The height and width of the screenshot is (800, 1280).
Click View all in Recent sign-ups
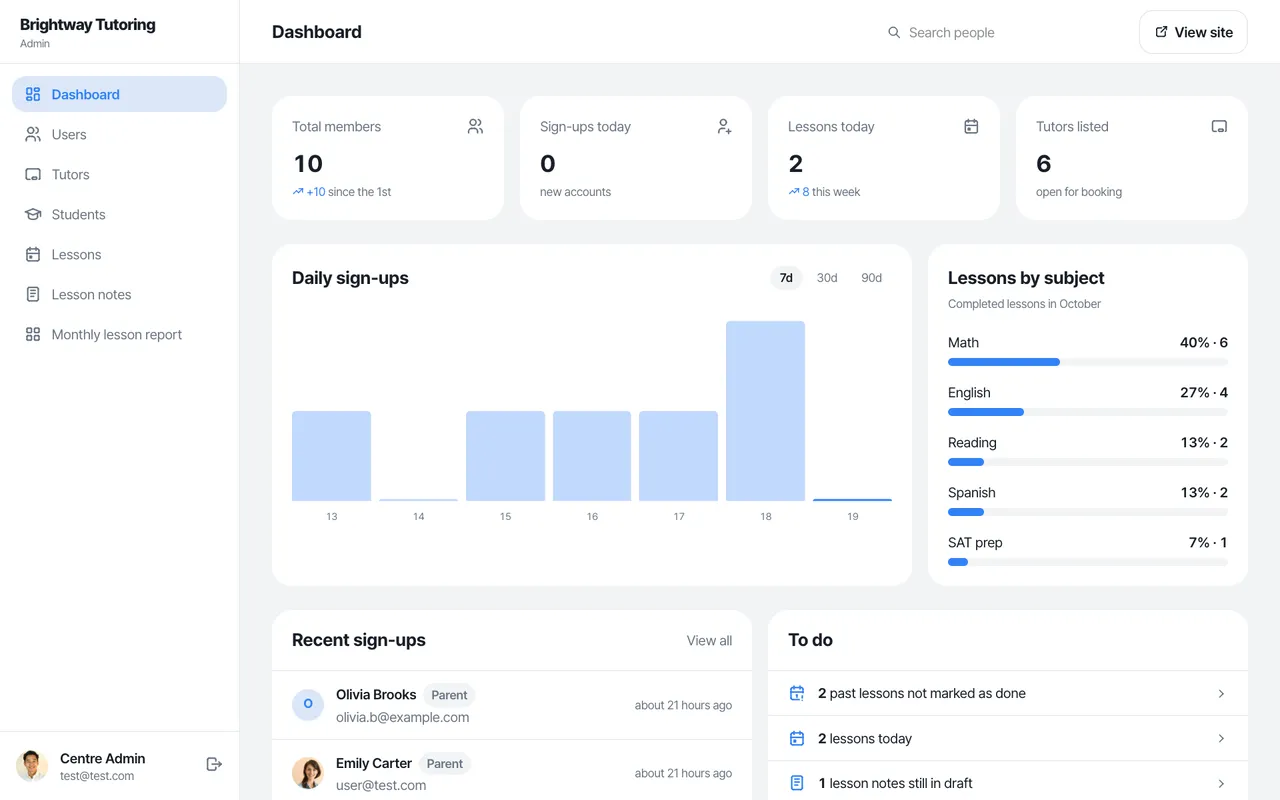tap(709, 640)
